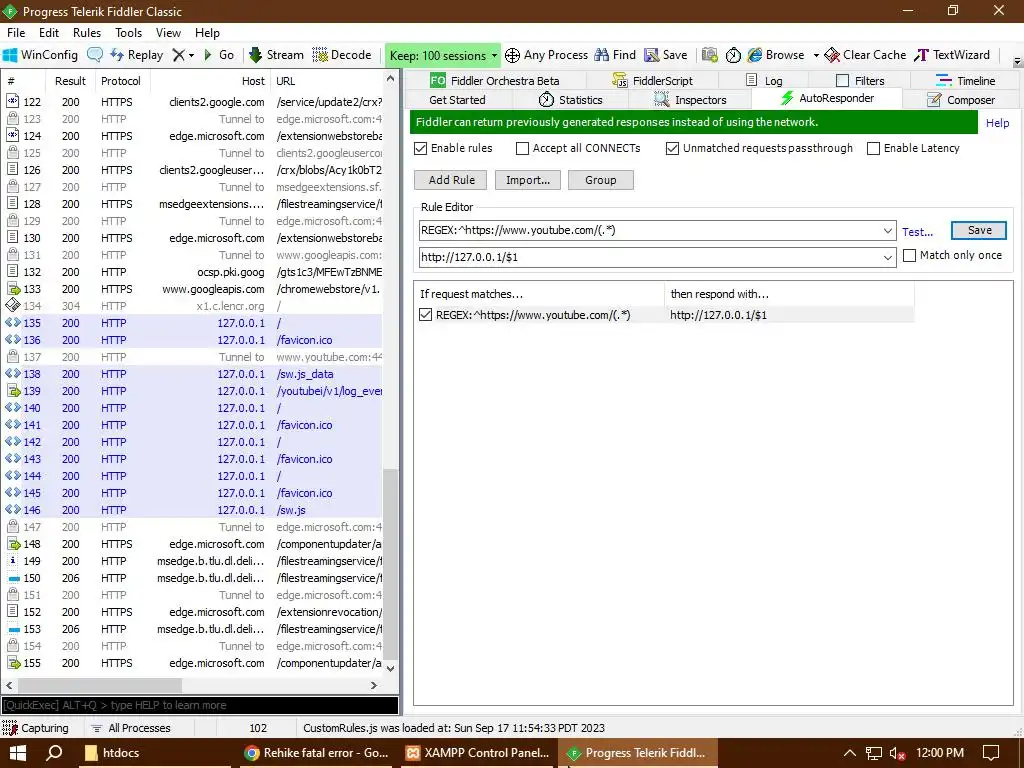This screenshot has width=1024, height=768.
Task: Click the QuickExec command input box
Action: coord(200,705)
